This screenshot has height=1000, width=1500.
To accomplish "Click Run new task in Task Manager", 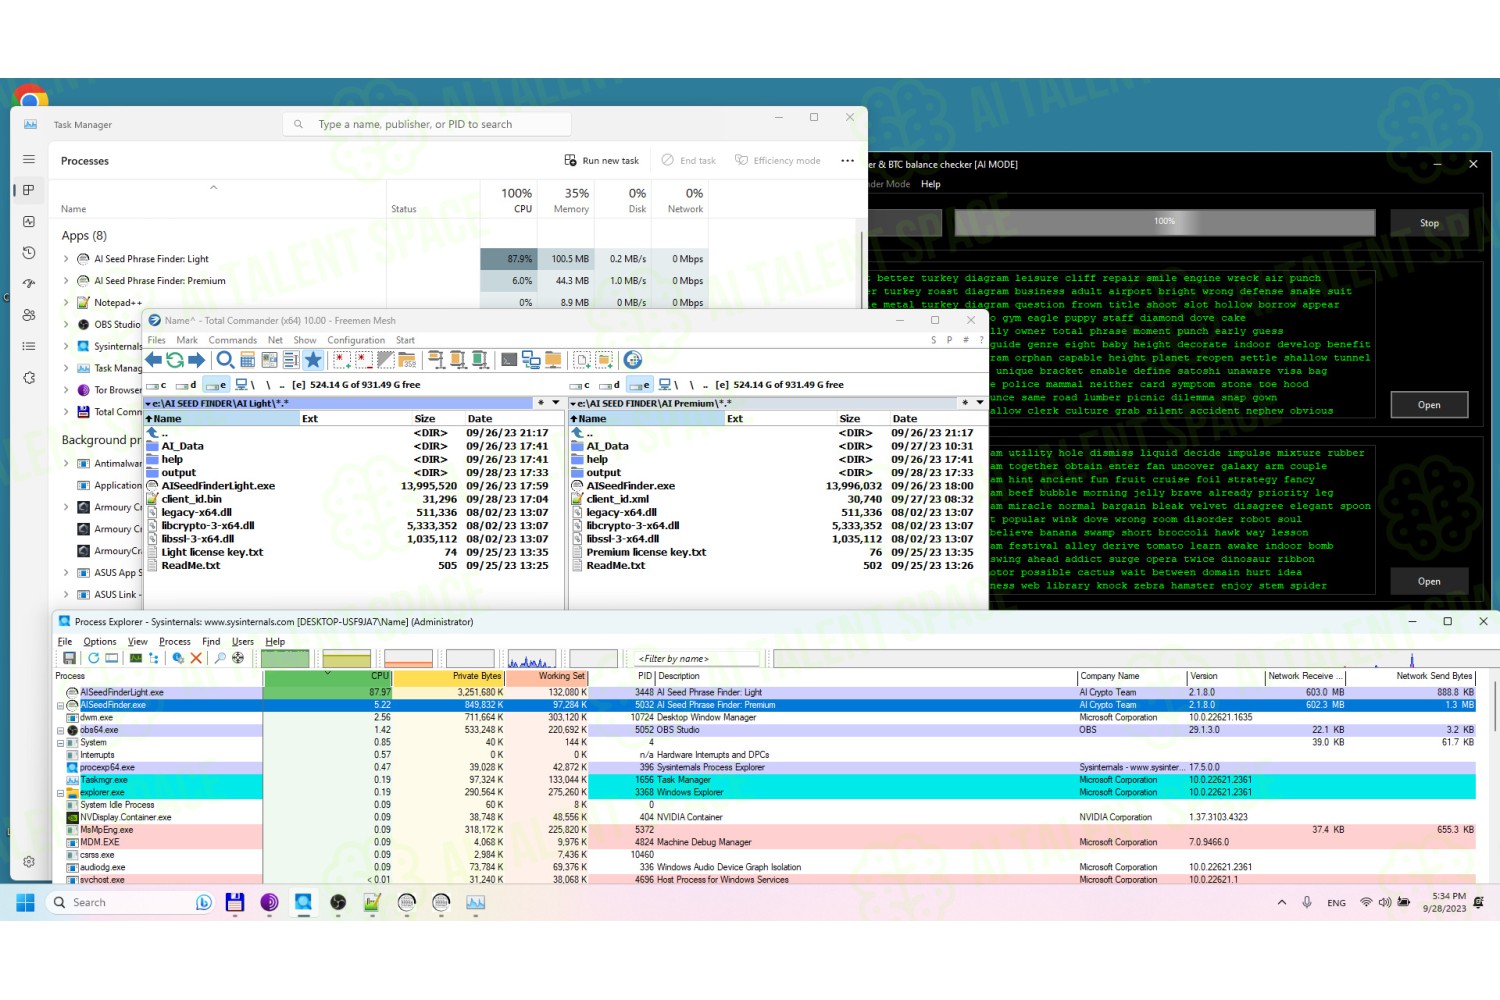I will click(x=602, y=160).
